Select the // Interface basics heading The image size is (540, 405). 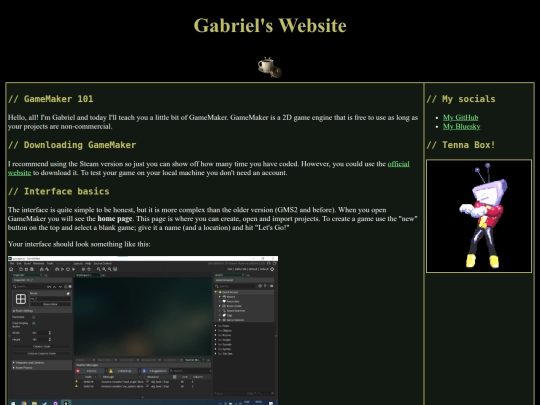[x=59, y=191]
